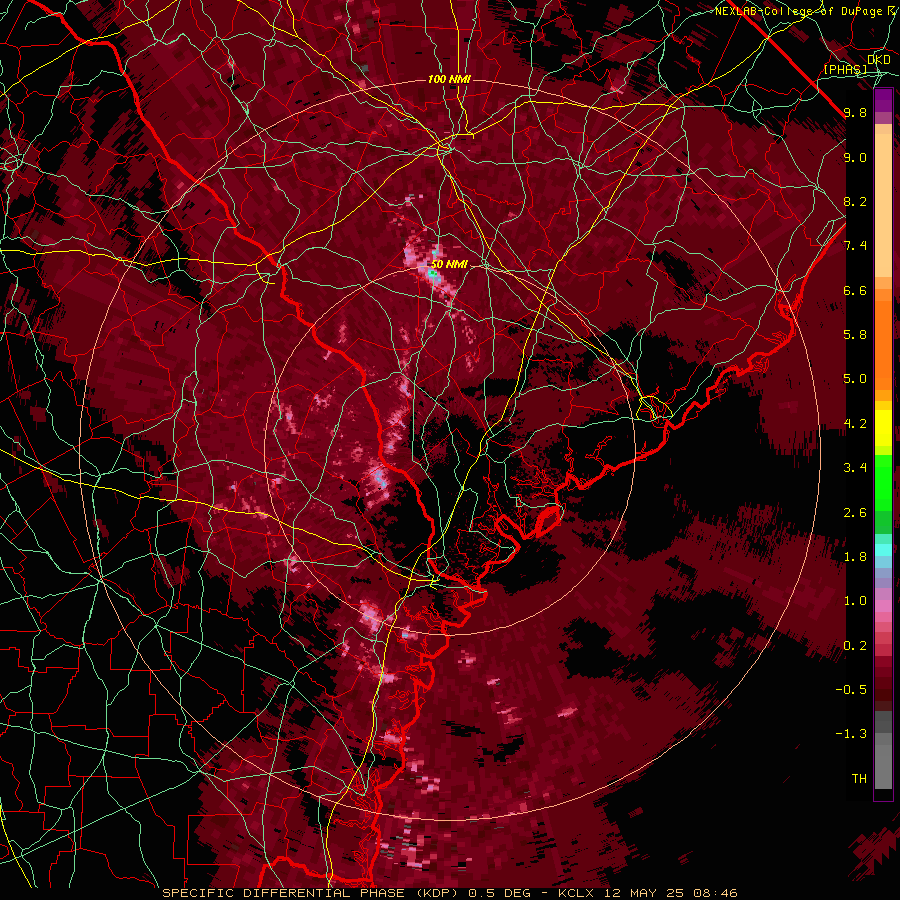The height and width of the screenshot is (900, 900).
Task: Click the 12 MAY 25 date text
Action: point(646,893)
